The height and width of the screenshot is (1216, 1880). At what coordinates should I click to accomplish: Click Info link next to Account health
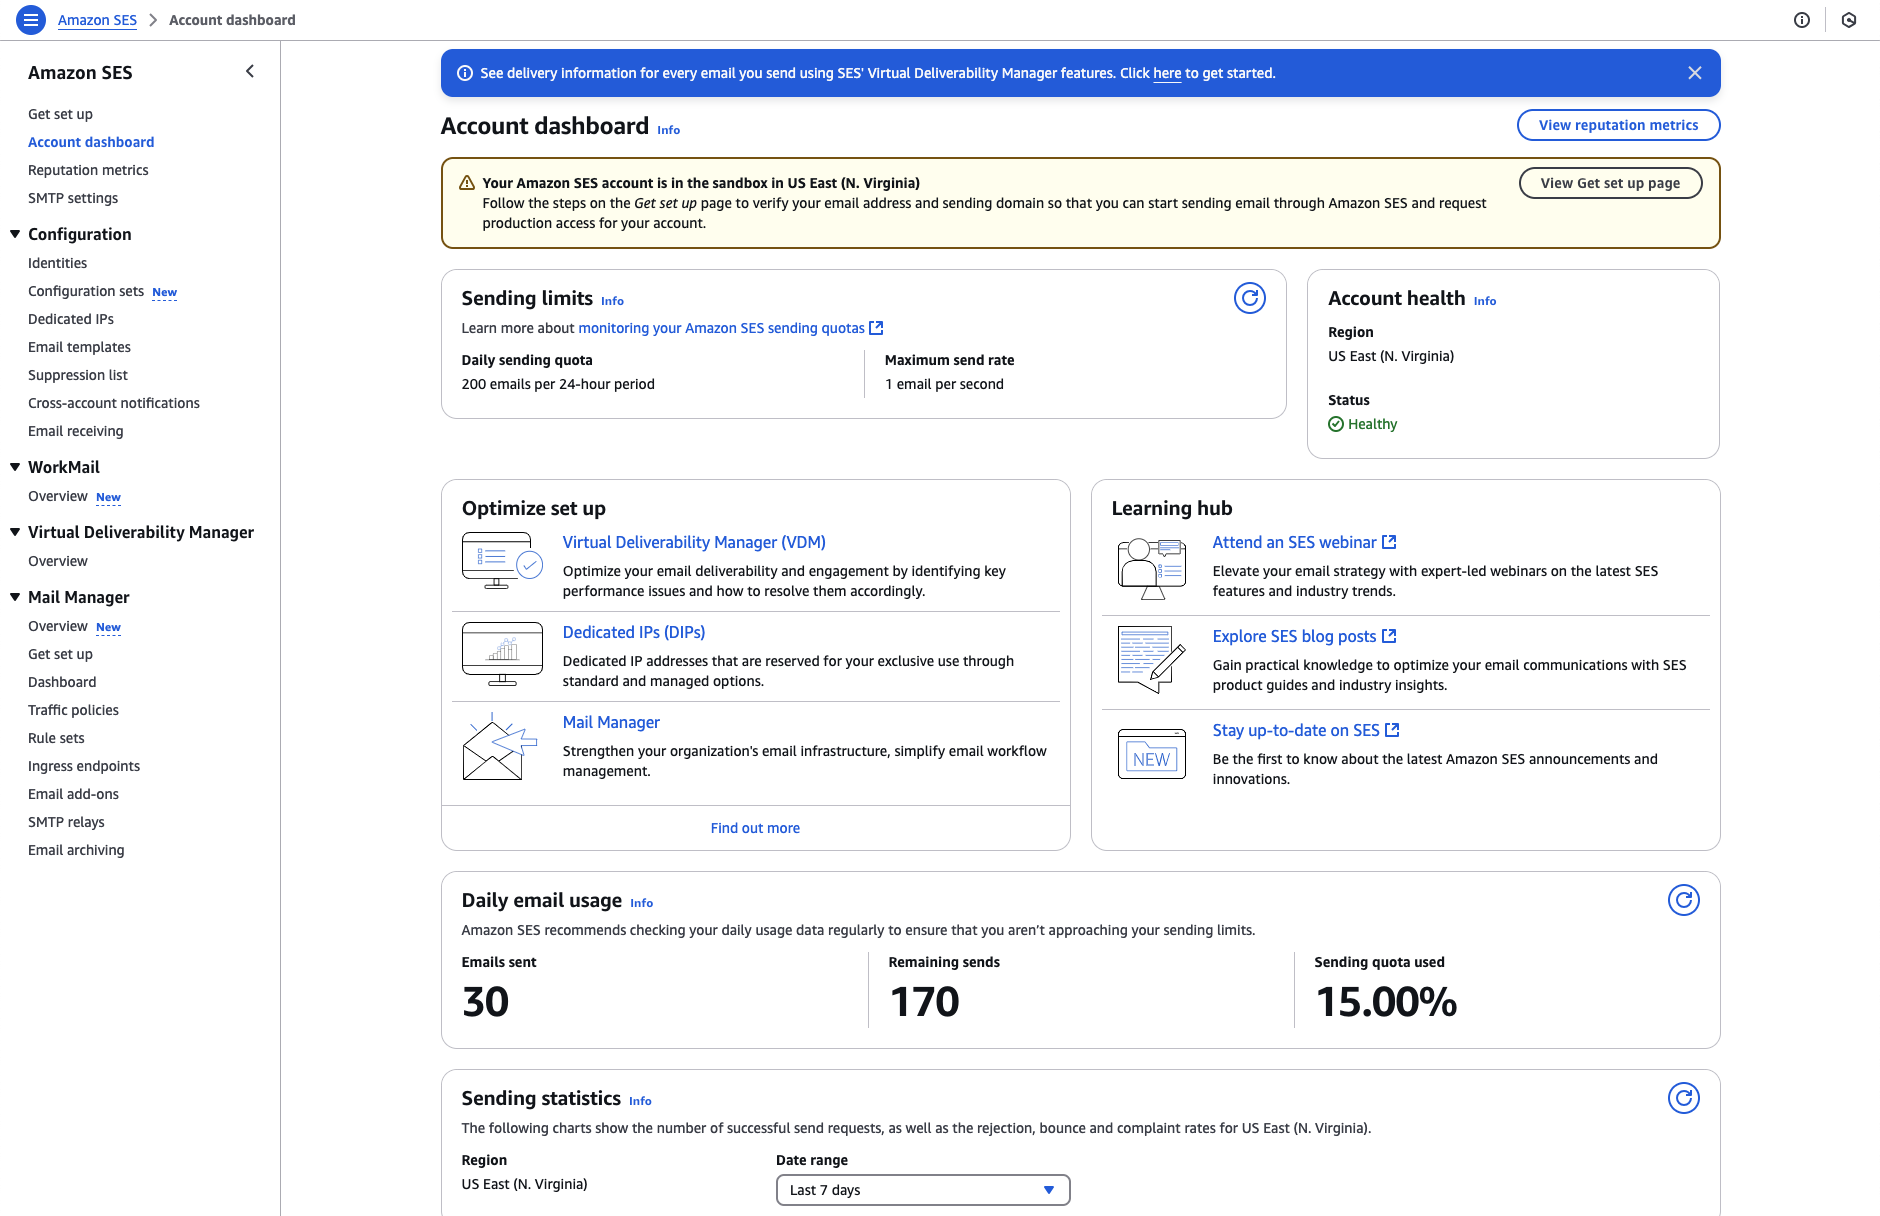point(1485,301)
